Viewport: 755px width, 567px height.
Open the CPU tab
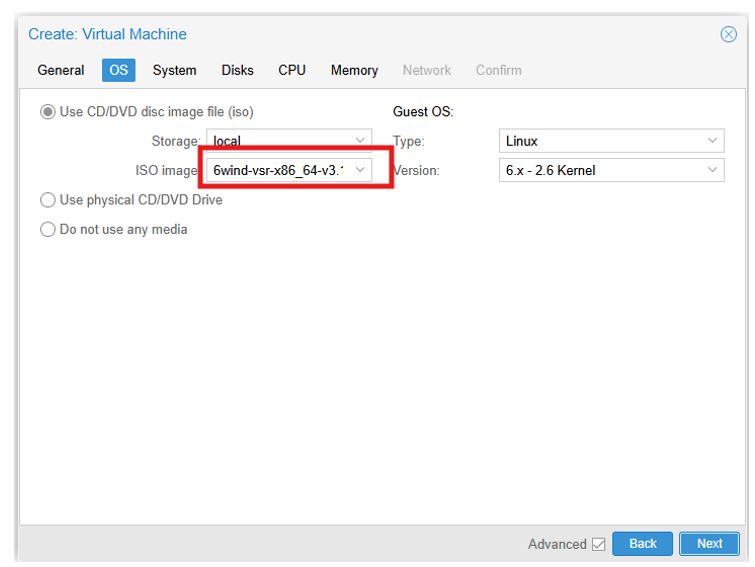click(x=292, y=70)
